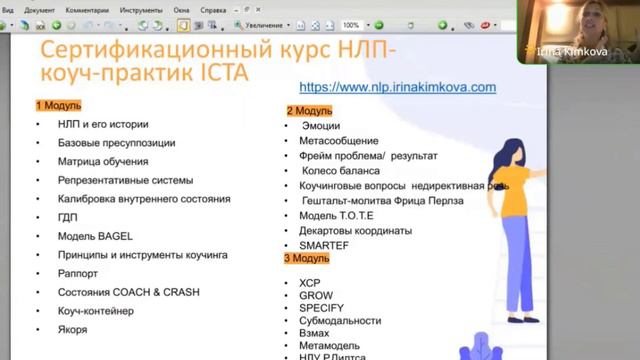Expand dropdown after the leftmost green icon
640x360 pixels.
click(11, 25)
